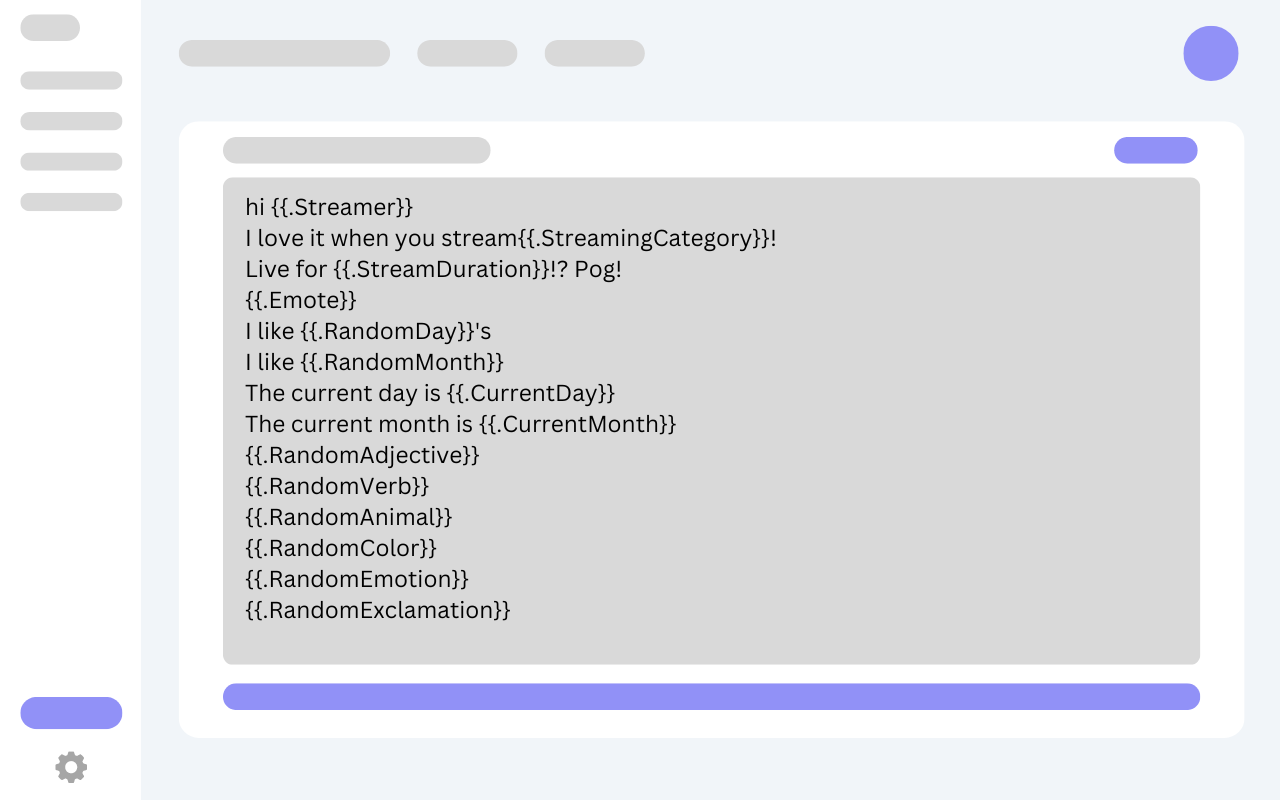Select the short logo placeholder atop the sidebar
The width and height of the screenshot is (1280, 800).
[50, 28]
